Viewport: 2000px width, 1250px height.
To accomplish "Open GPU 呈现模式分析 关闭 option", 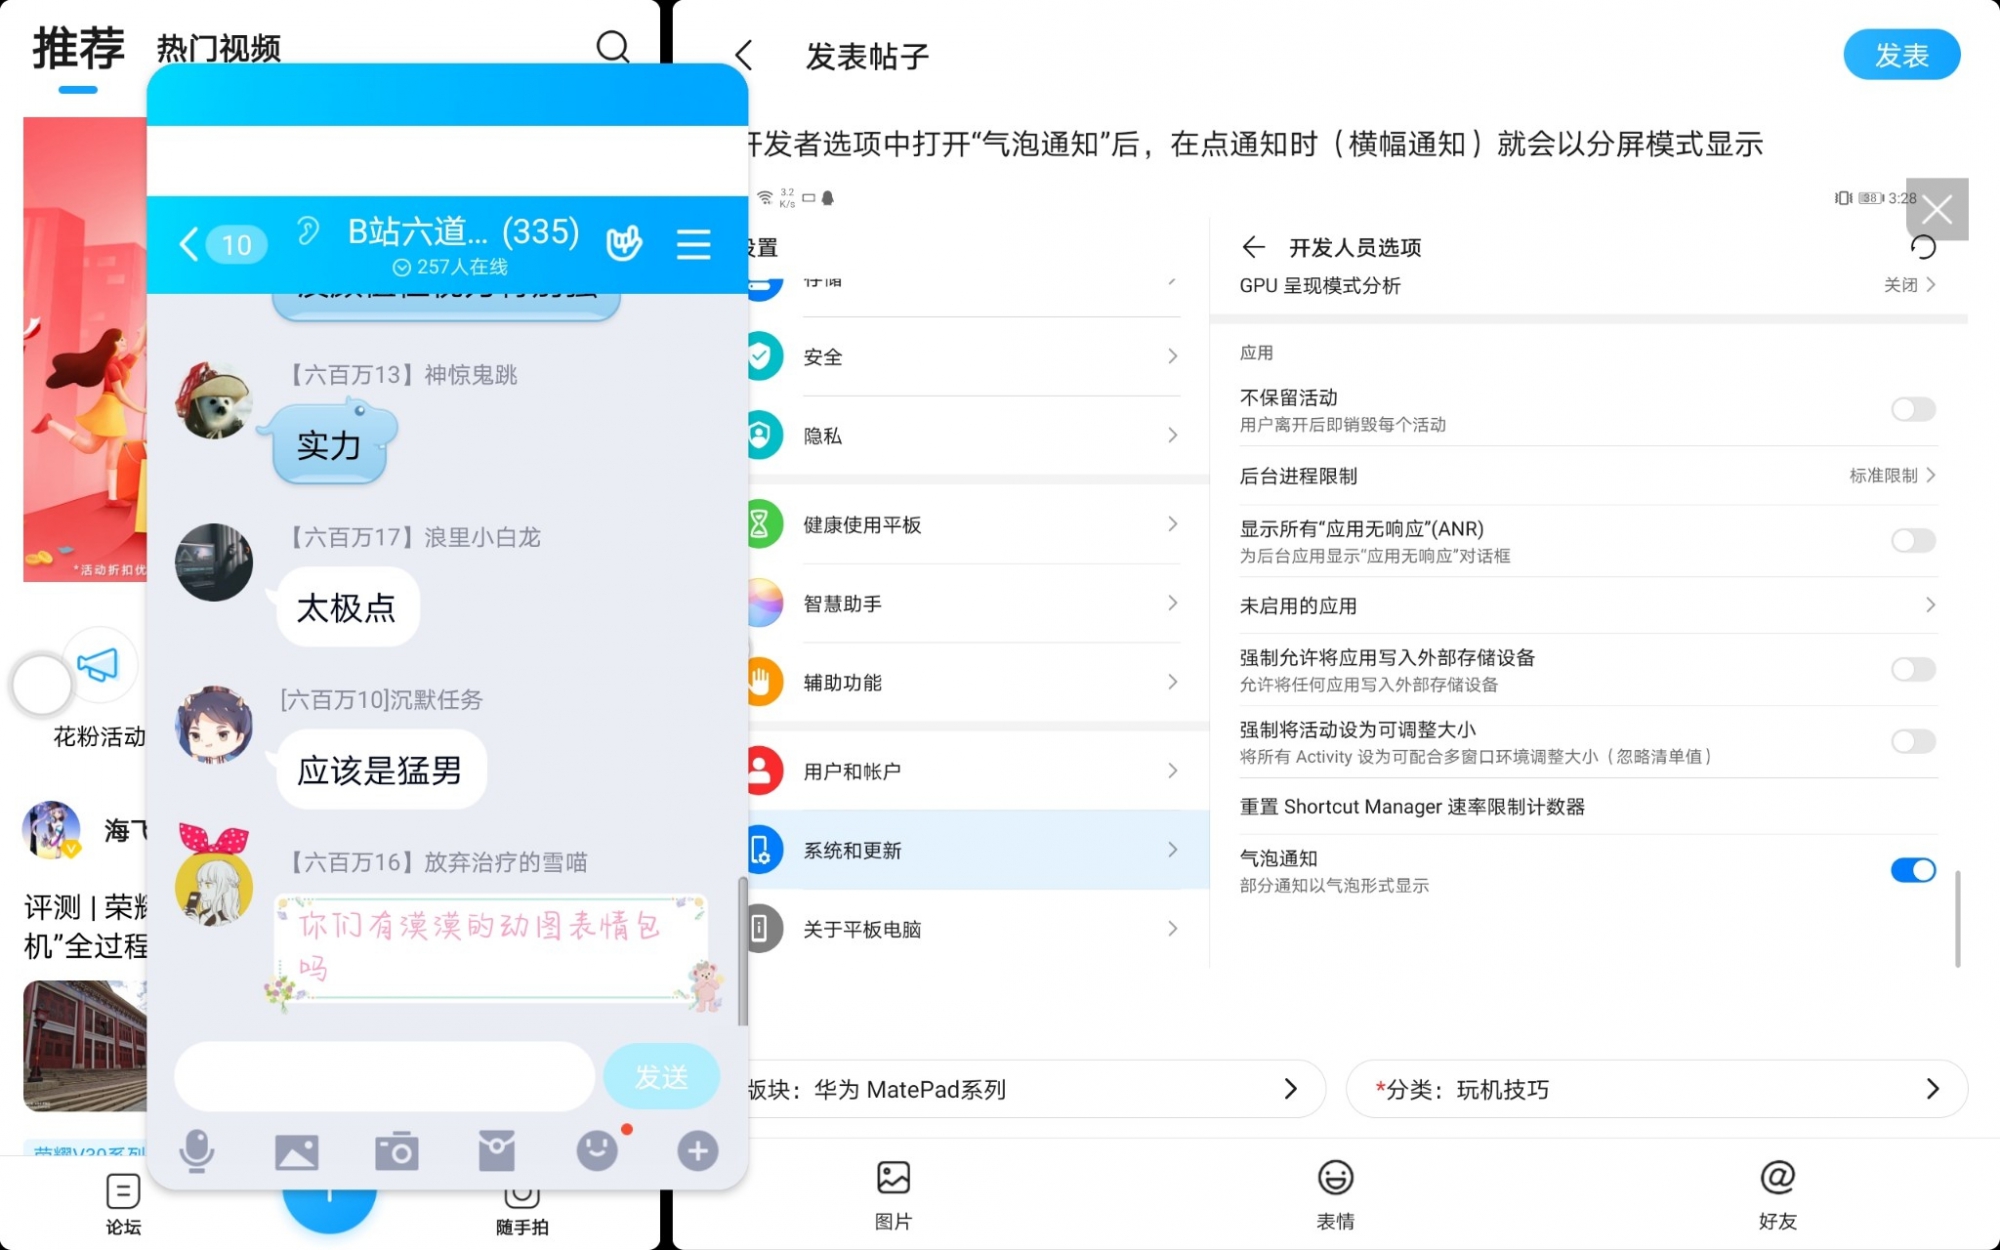I will pos(1588,285).
